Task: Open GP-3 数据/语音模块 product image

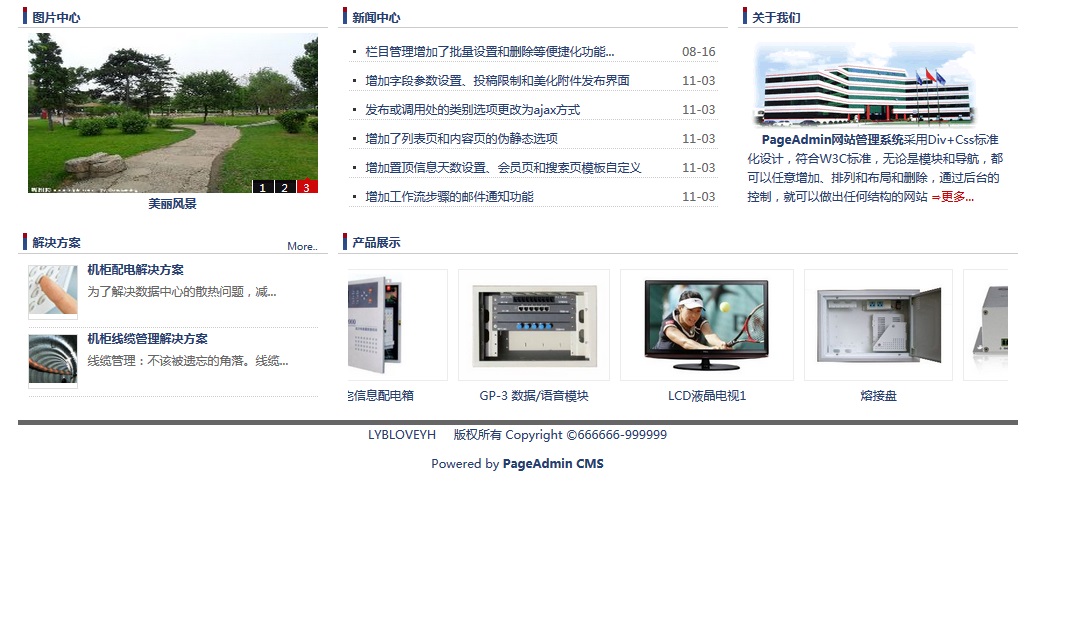Action: point(534,325)
